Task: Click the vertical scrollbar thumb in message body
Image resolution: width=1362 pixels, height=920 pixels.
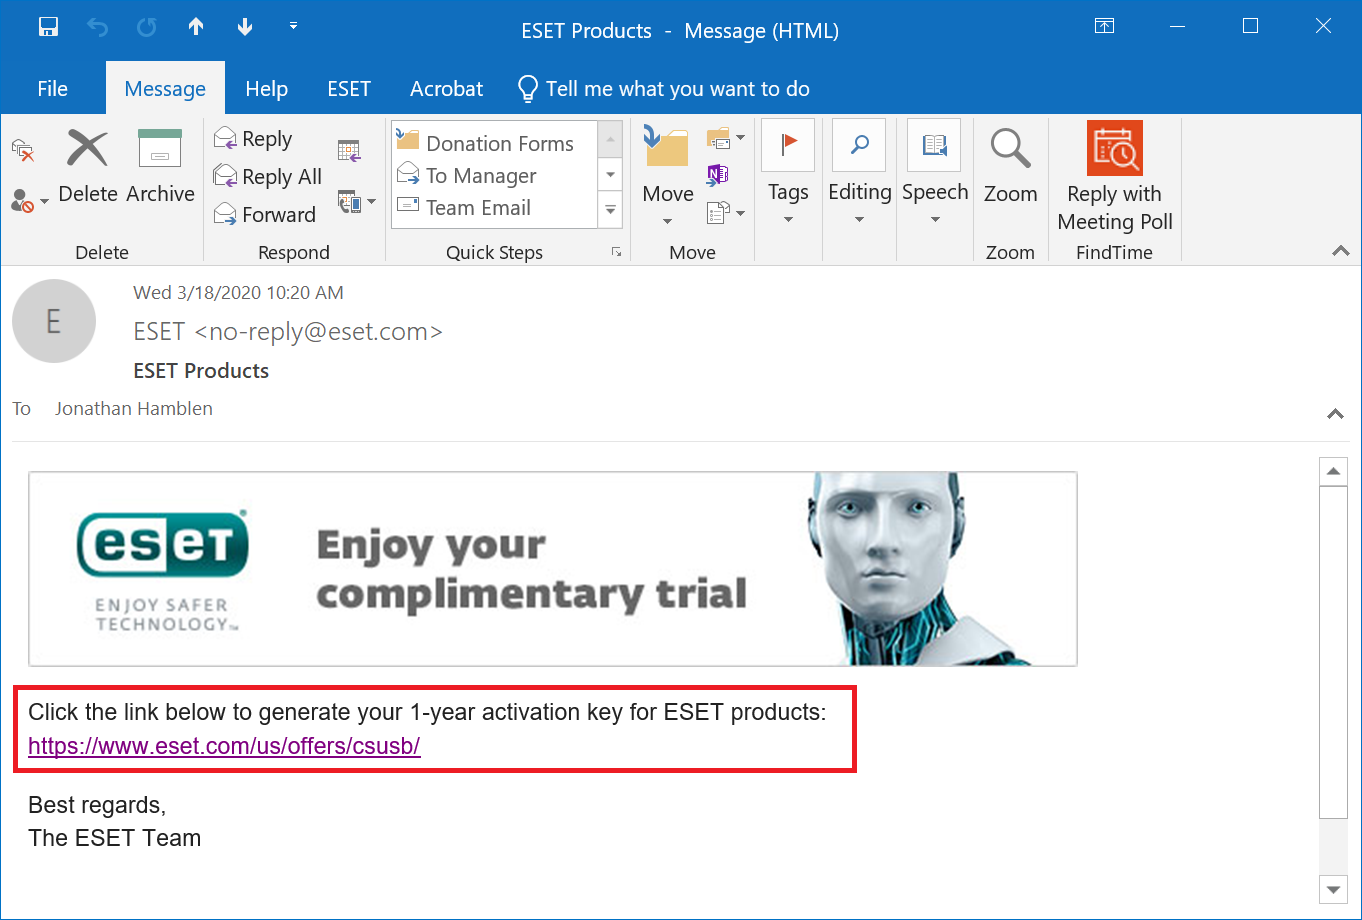Action: 1334,653
